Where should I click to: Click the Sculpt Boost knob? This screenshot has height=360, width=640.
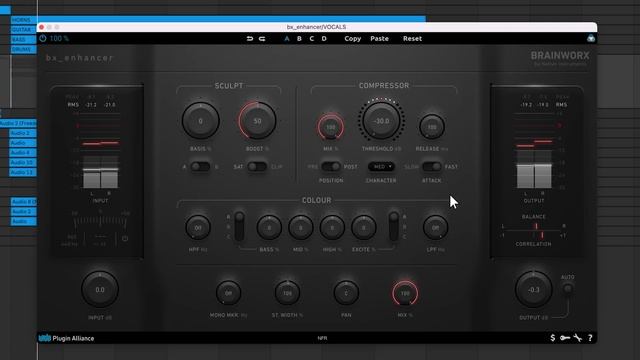pos(257,121)
